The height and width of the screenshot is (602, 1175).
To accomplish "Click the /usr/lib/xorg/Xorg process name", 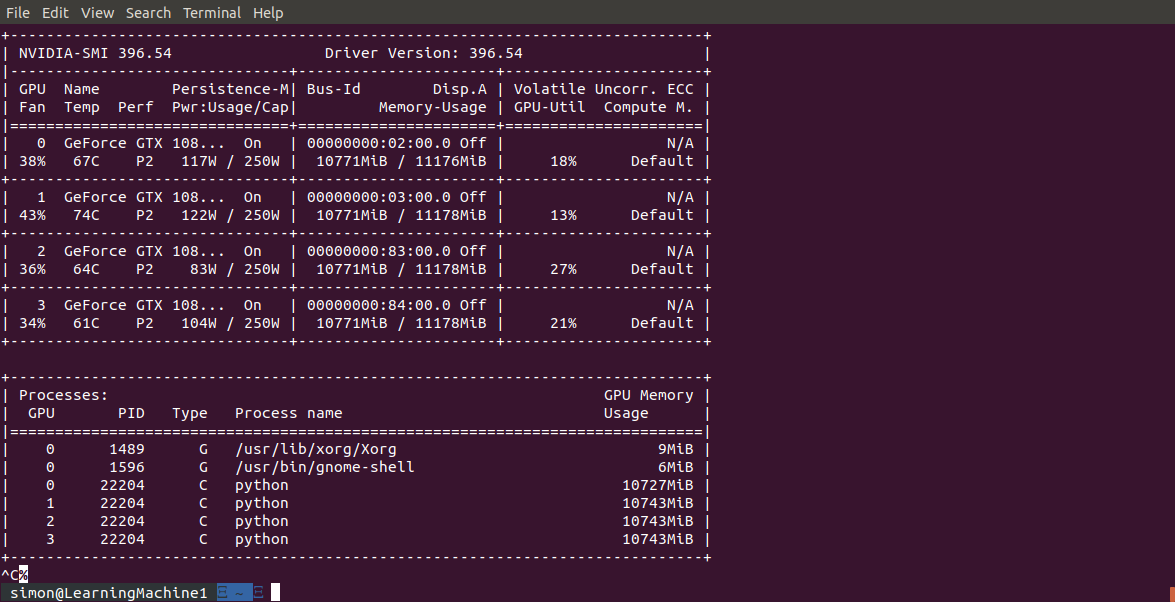I will [x=317, y=448].
